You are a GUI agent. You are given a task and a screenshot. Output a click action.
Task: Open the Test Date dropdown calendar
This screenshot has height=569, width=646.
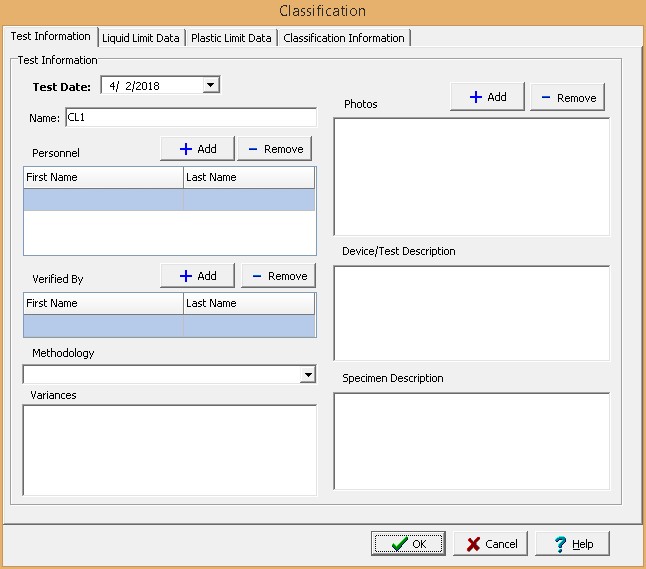(x=210, y=86)
